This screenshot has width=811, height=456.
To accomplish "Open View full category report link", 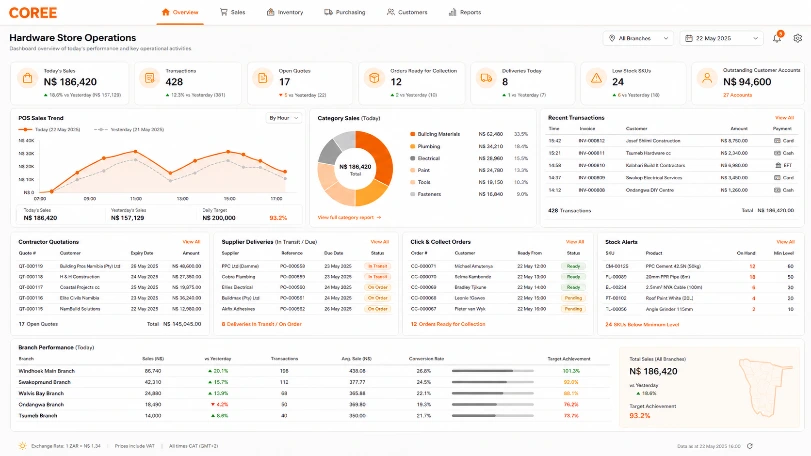I will point(349,218).
